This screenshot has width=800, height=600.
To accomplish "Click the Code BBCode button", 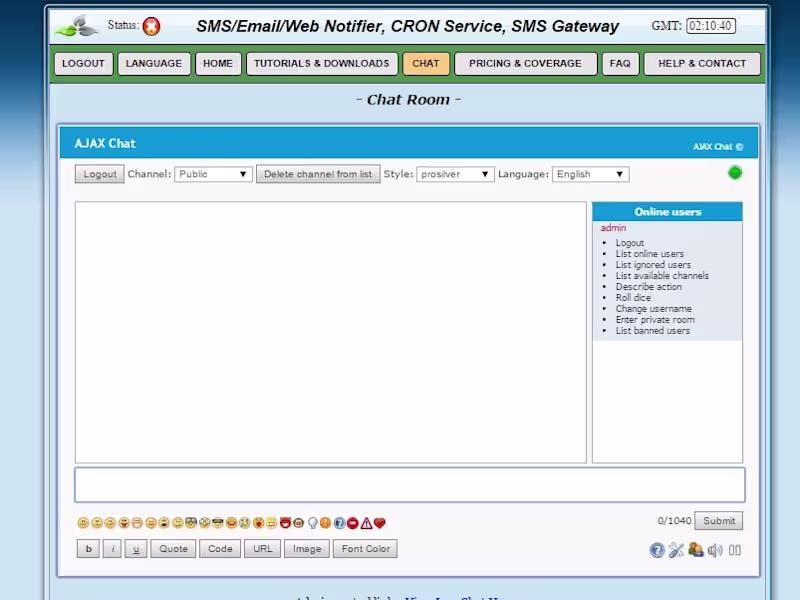I will pyautogui.click(x=220, y=549).
